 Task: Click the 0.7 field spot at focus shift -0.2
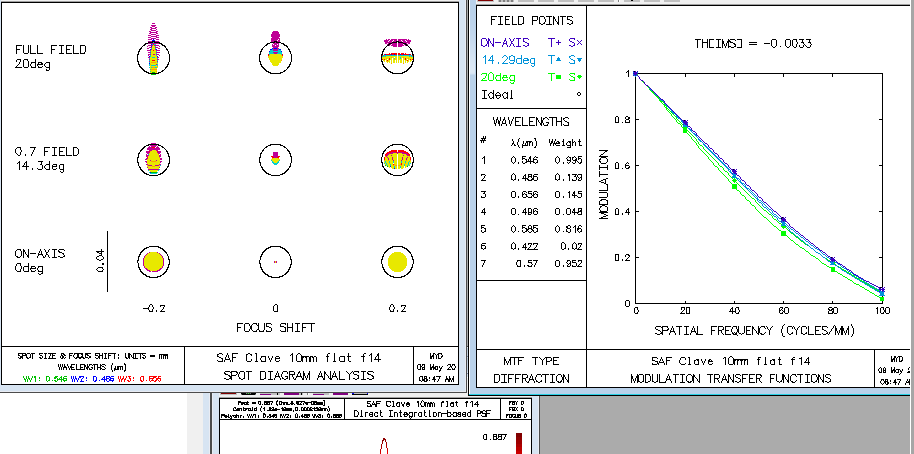pyautogui.click(x=153, y=159)
